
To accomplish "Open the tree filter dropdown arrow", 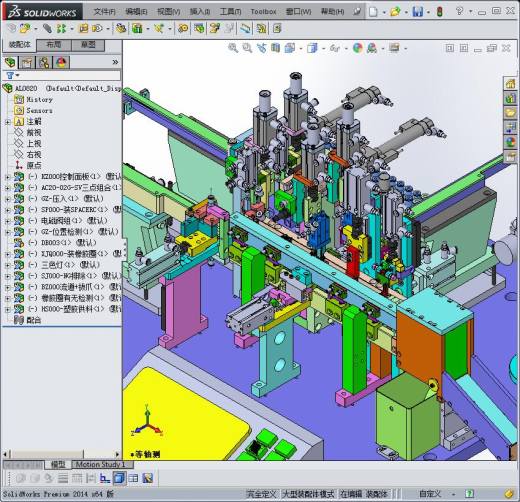I will (x=18, y=75).
